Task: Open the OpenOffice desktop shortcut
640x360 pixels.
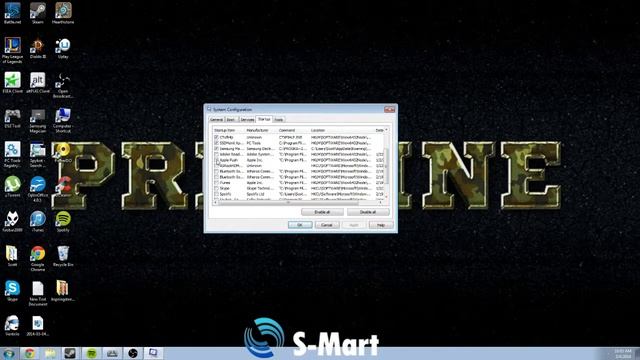Action: pos(38,189)
